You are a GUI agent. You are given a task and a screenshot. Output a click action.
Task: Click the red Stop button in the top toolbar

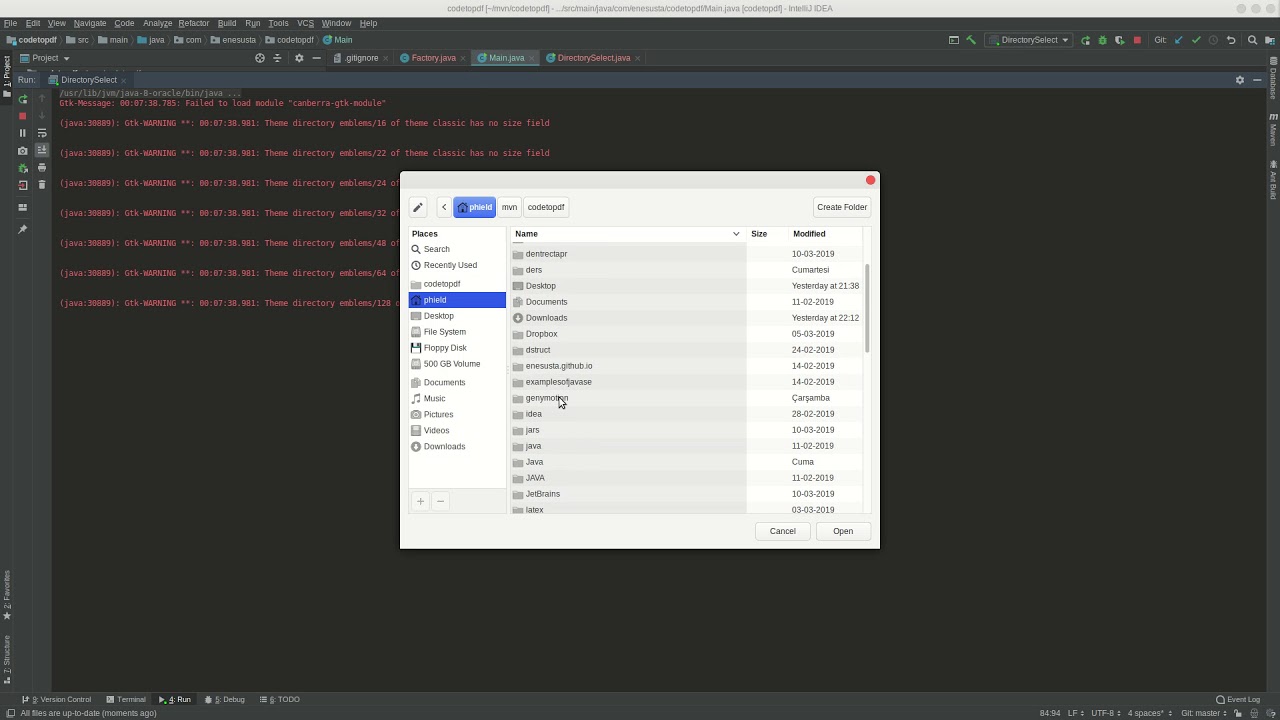pyautogui.click(x=1137, y=40)
